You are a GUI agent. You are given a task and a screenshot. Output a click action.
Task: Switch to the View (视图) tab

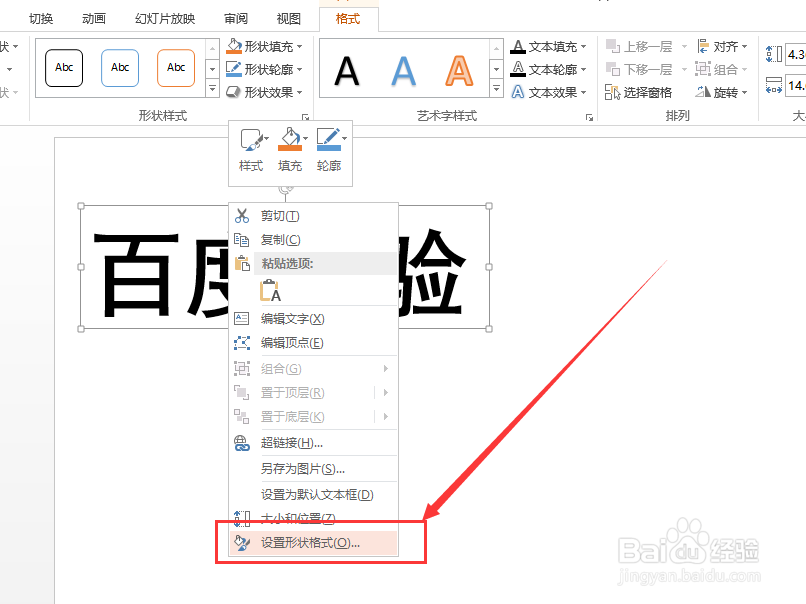coord(288,19)
